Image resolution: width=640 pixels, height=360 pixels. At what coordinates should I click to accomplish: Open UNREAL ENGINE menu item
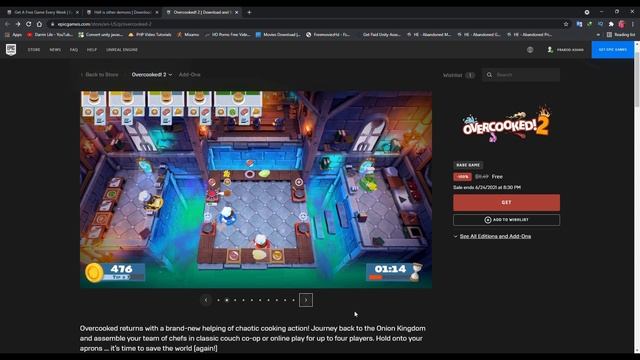pos(122,50)
